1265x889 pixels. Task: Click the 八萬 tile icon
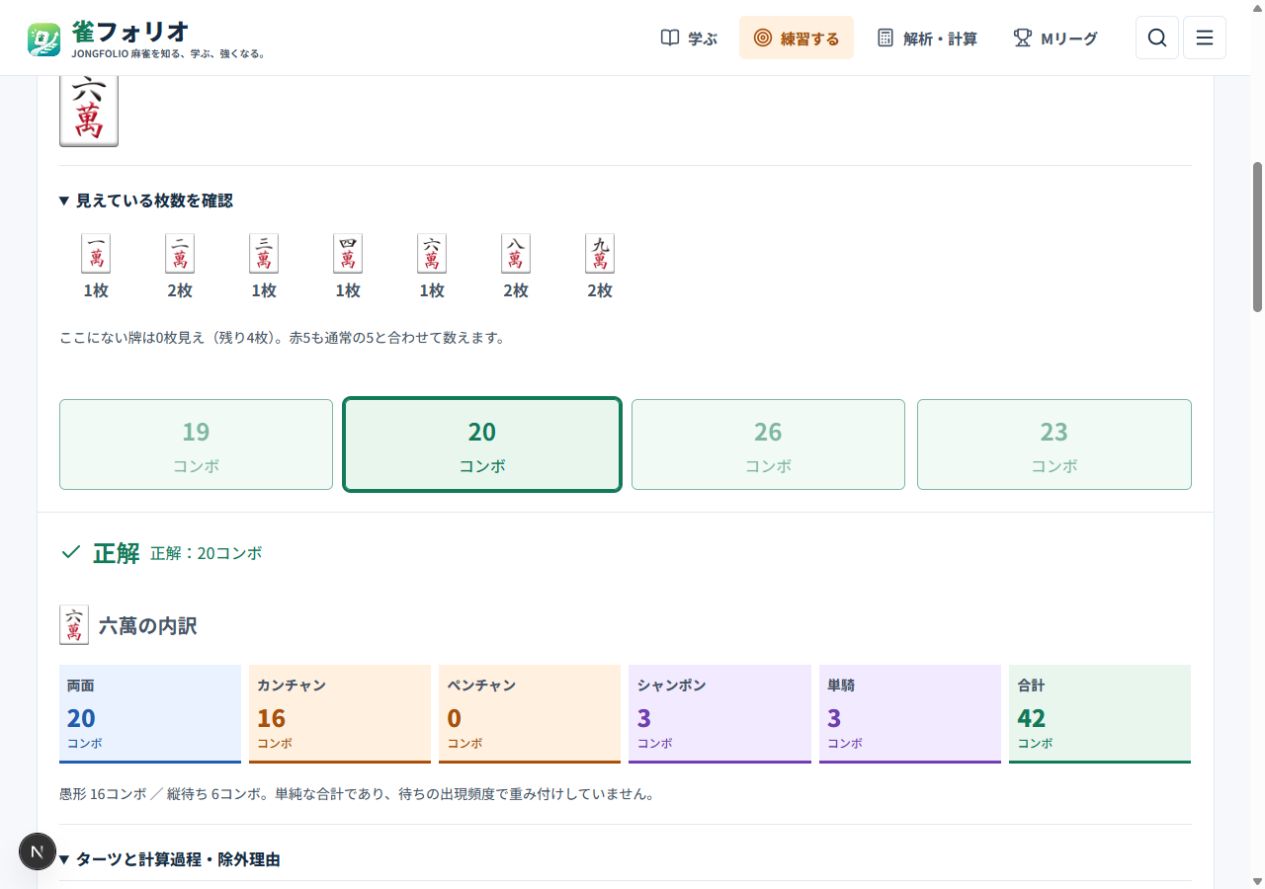click(x=516, y=254)
